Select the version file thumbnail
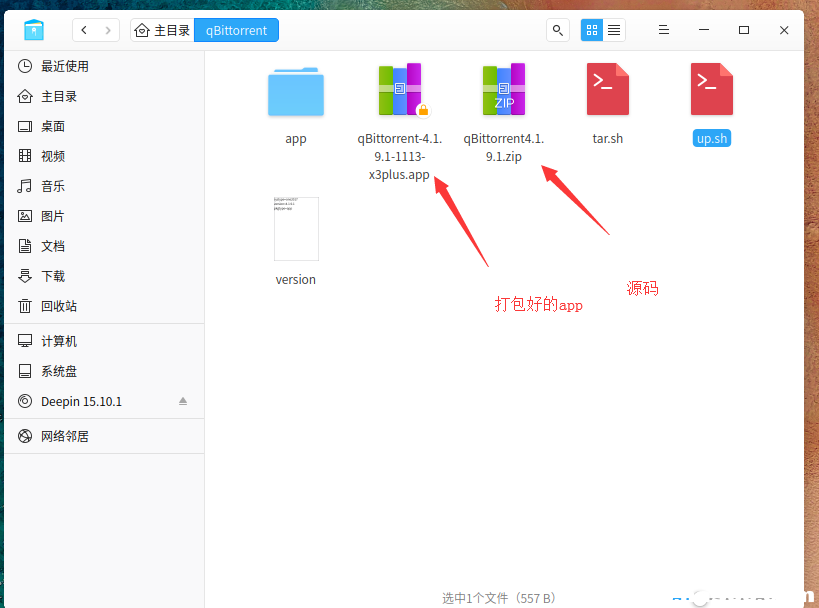This screenshot has height=608, width=819. [296, 229]
